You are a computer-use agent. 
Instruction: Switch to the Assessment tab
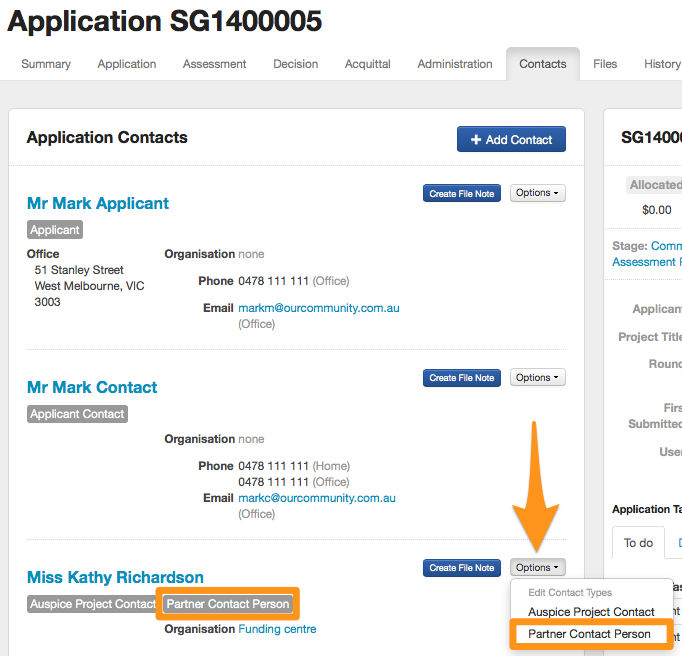click(x=214, y=64)
